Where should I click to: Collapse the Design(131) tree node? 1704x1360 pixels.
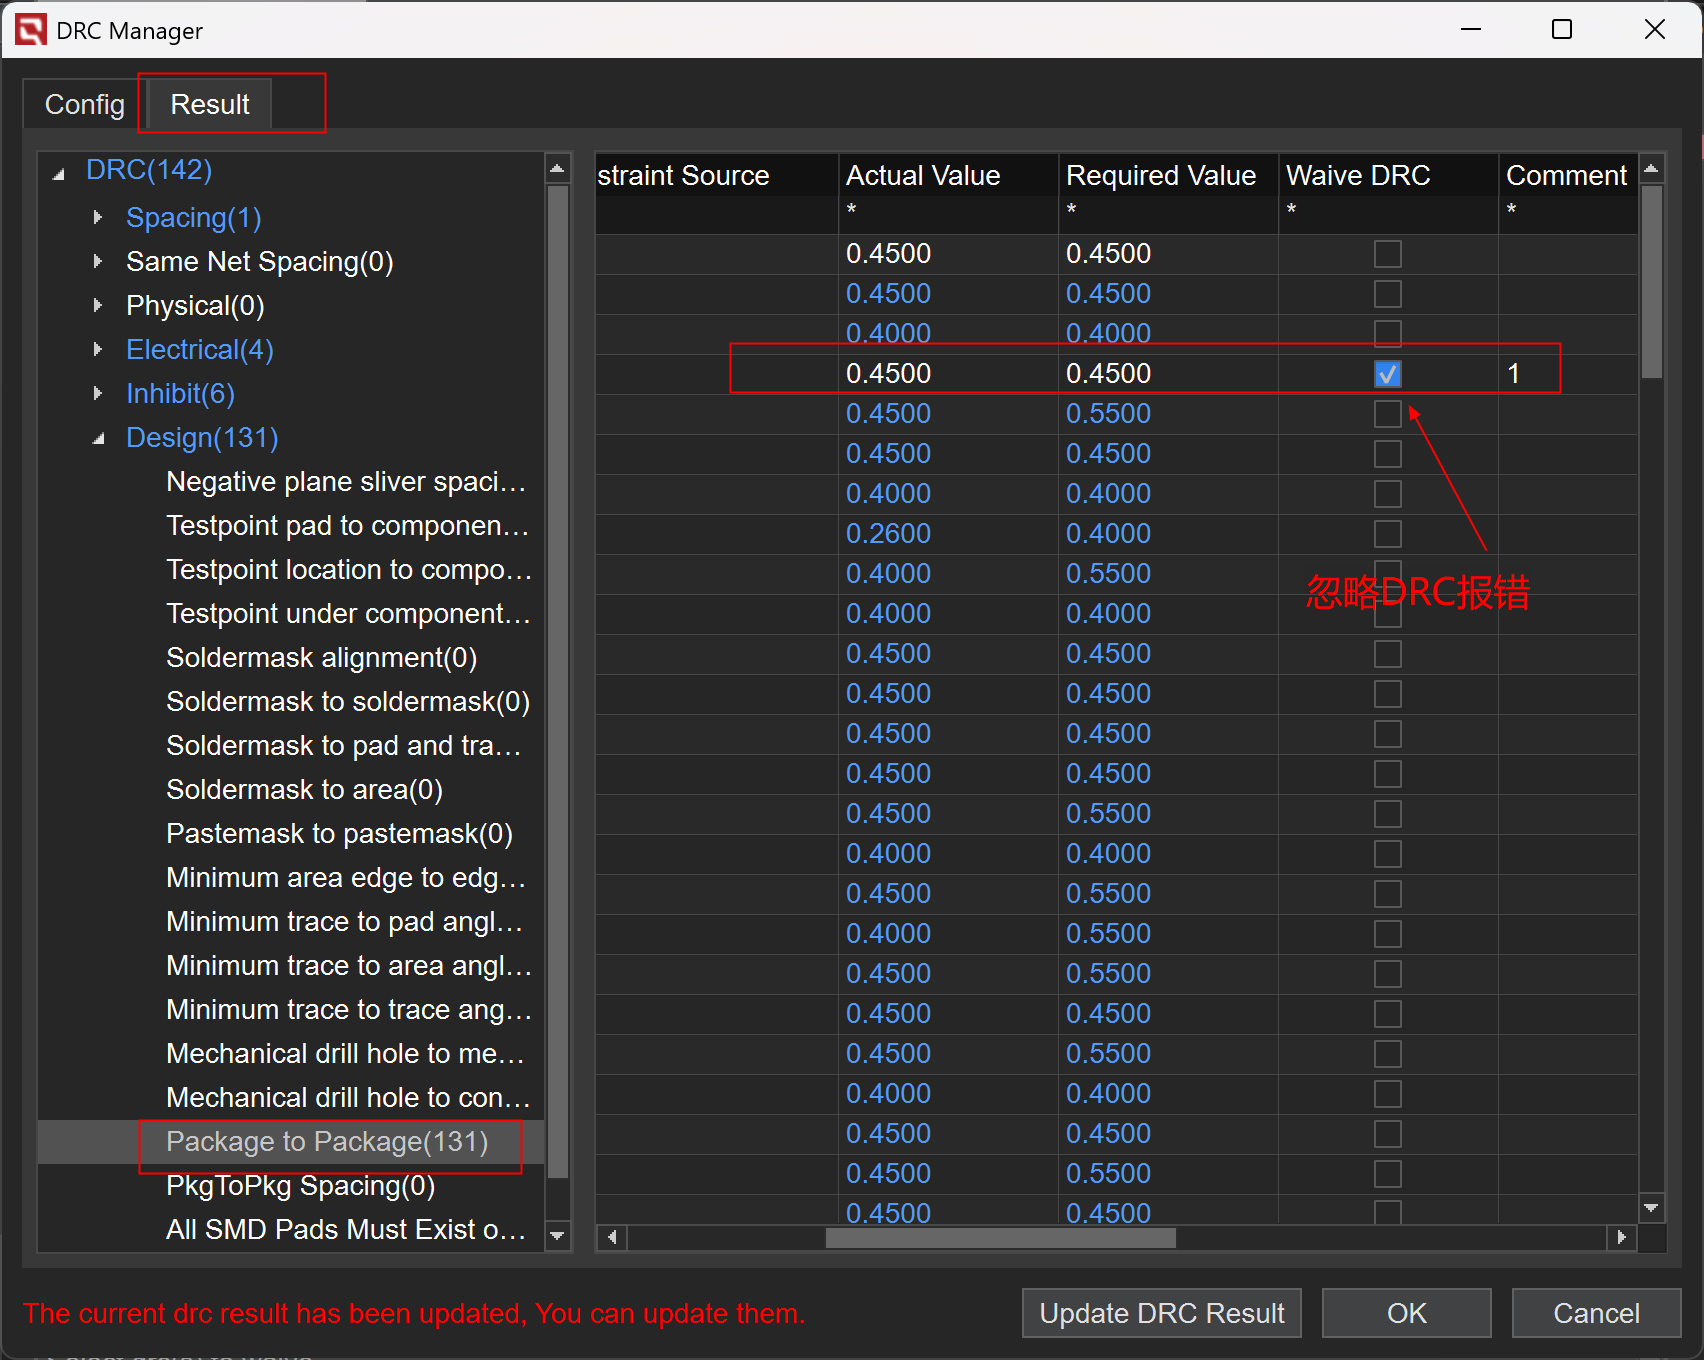(x=98, y=438)
